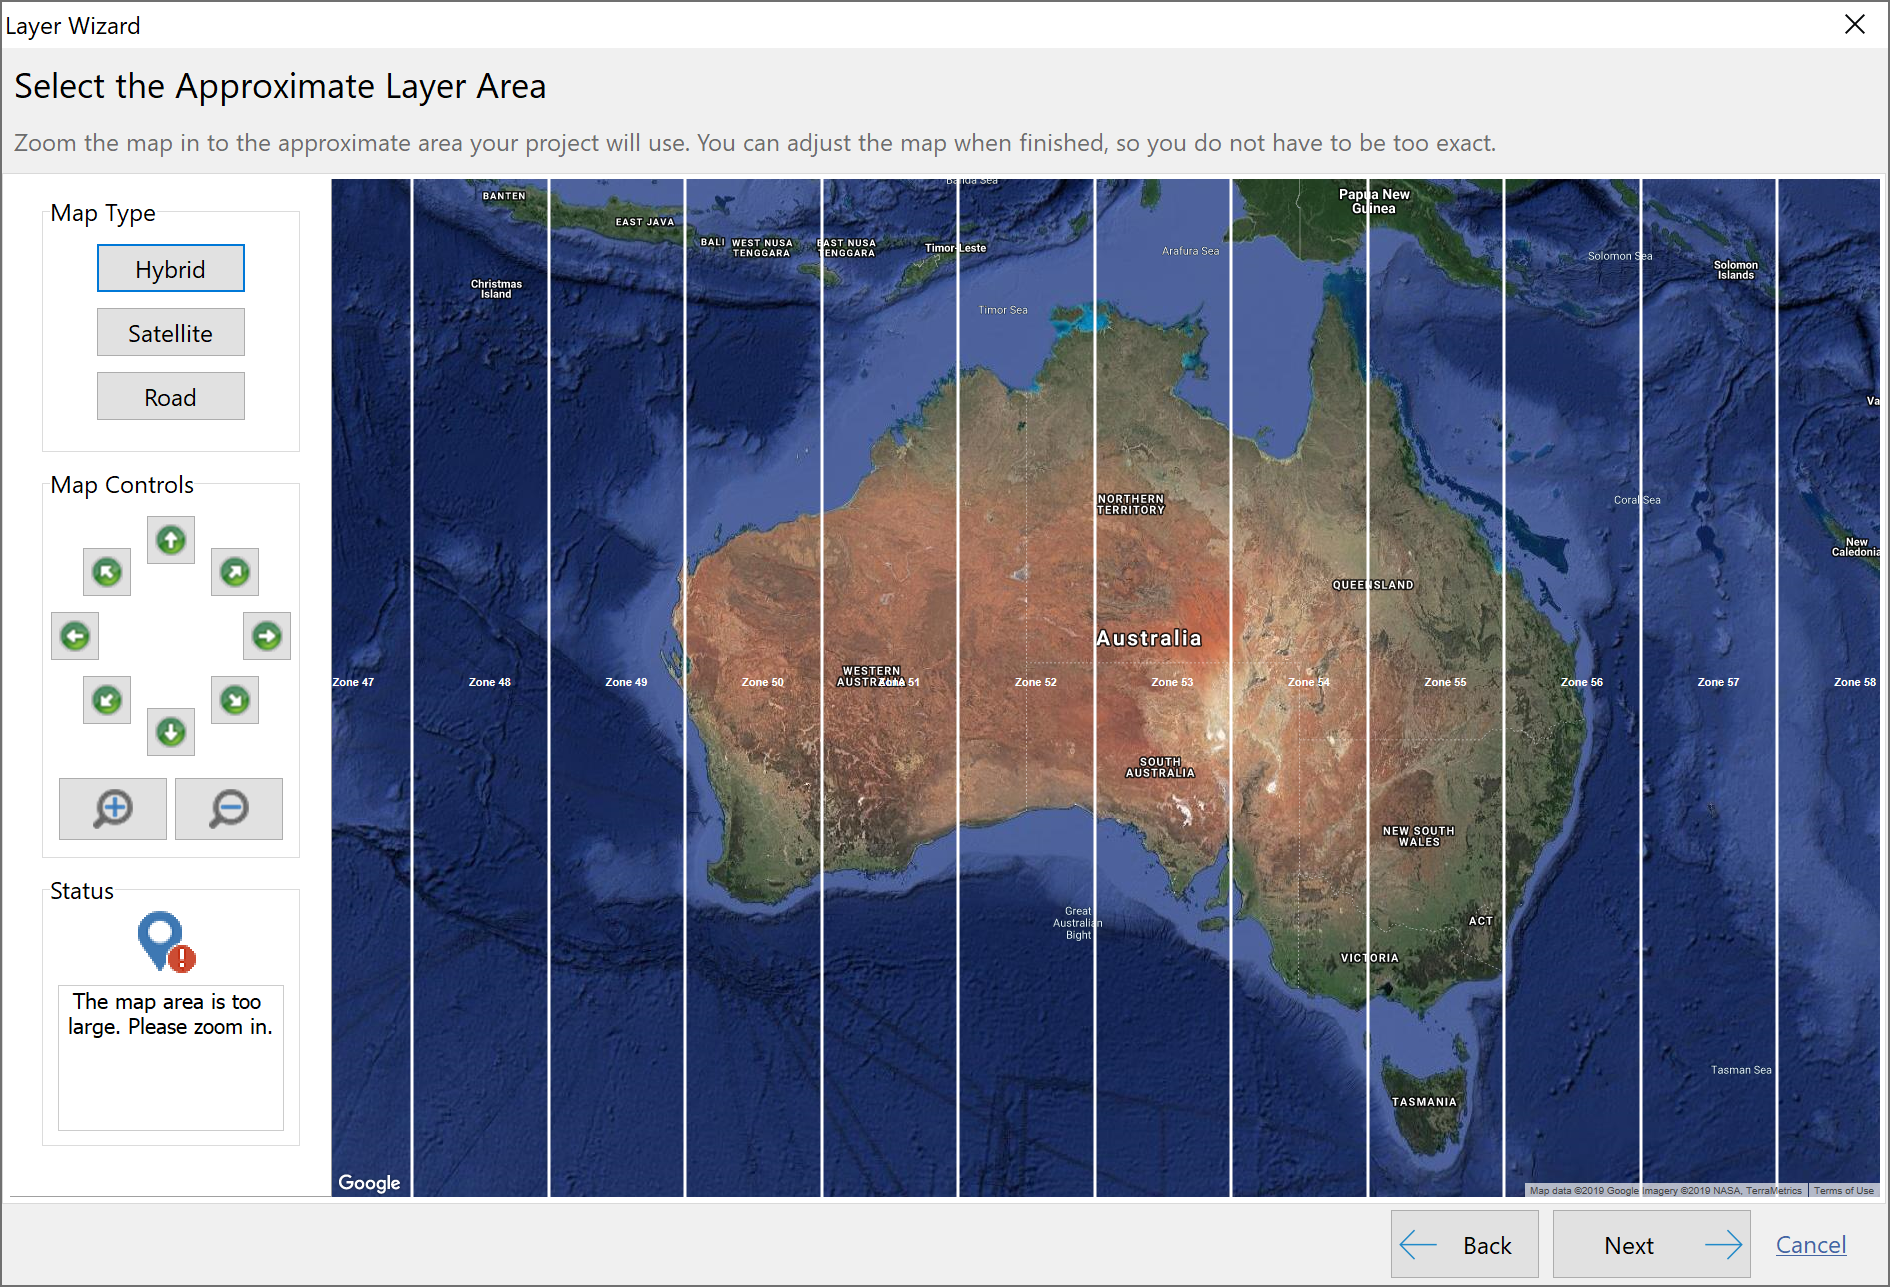Screen dimensions: 1890x1287
Task: Zoom out with the magnifier minus button
Action: [229, 809]
